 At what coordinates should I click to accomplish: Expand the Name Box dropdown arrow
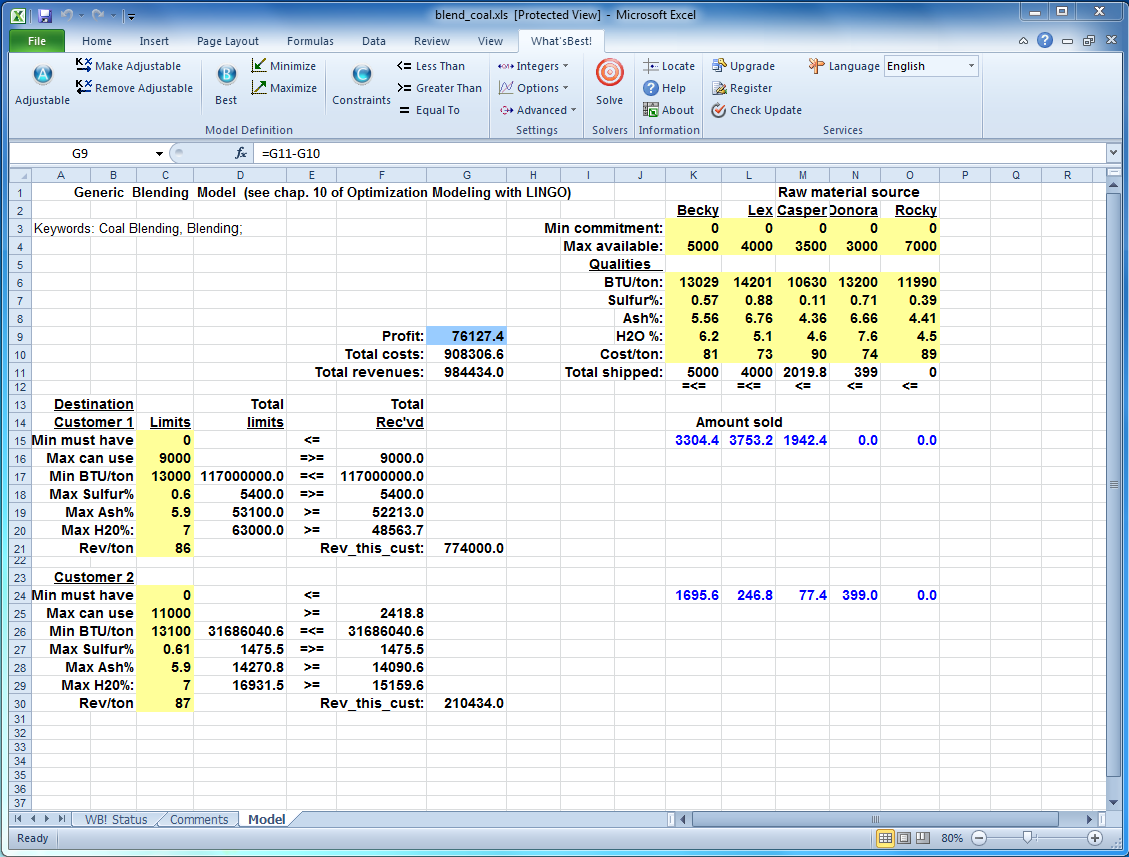(x=159, y=154)
